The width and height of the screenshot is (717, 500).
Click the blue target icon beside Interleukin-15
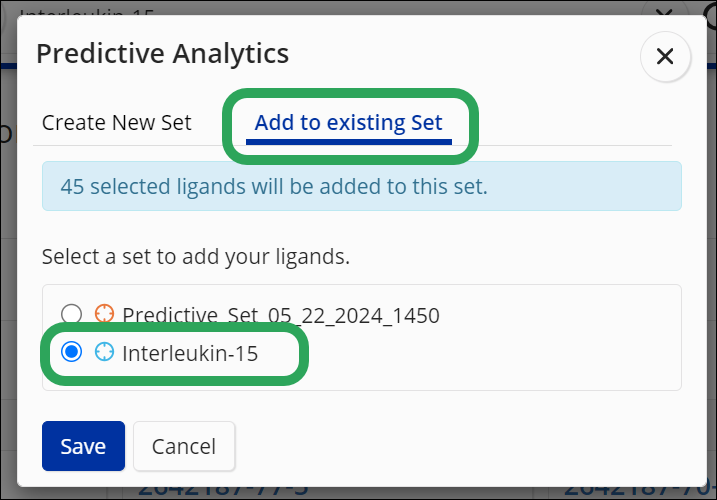(x=104, y=352)
